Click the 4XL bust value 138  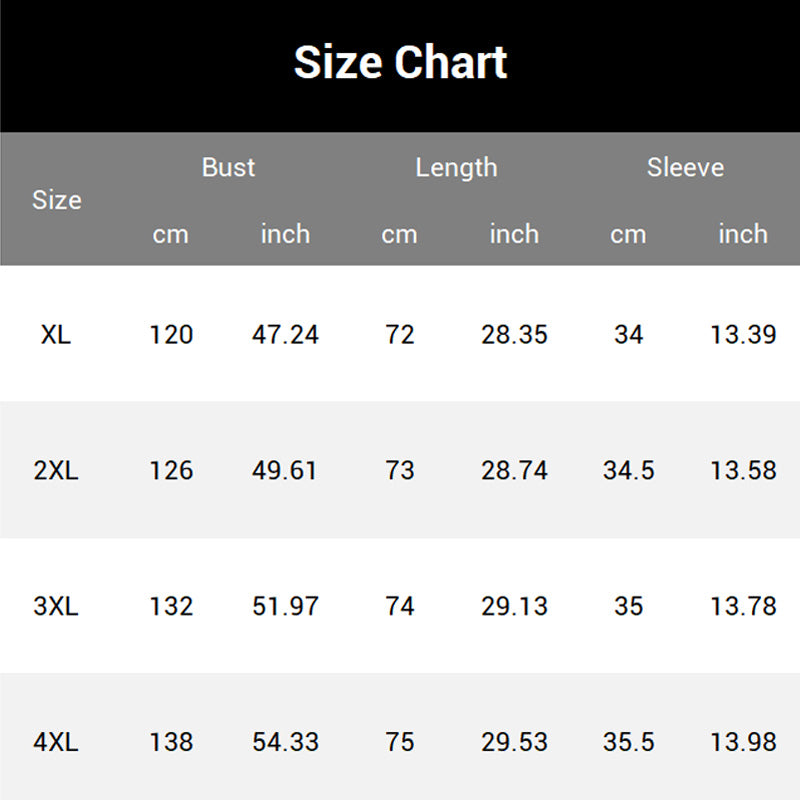[171, 742]
